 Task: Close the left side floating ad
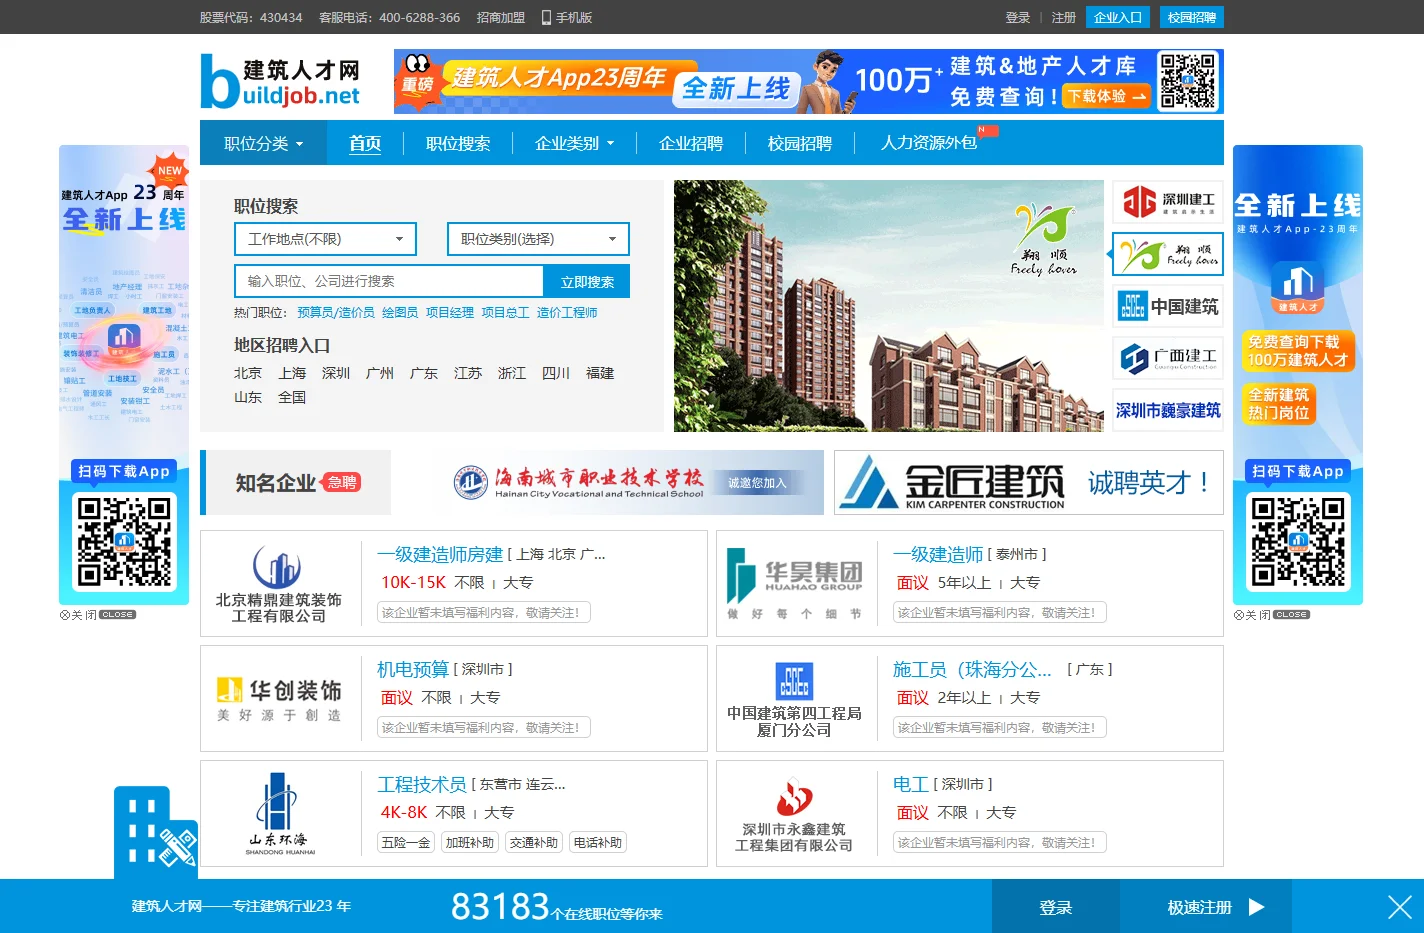click(x=97, y=615)
